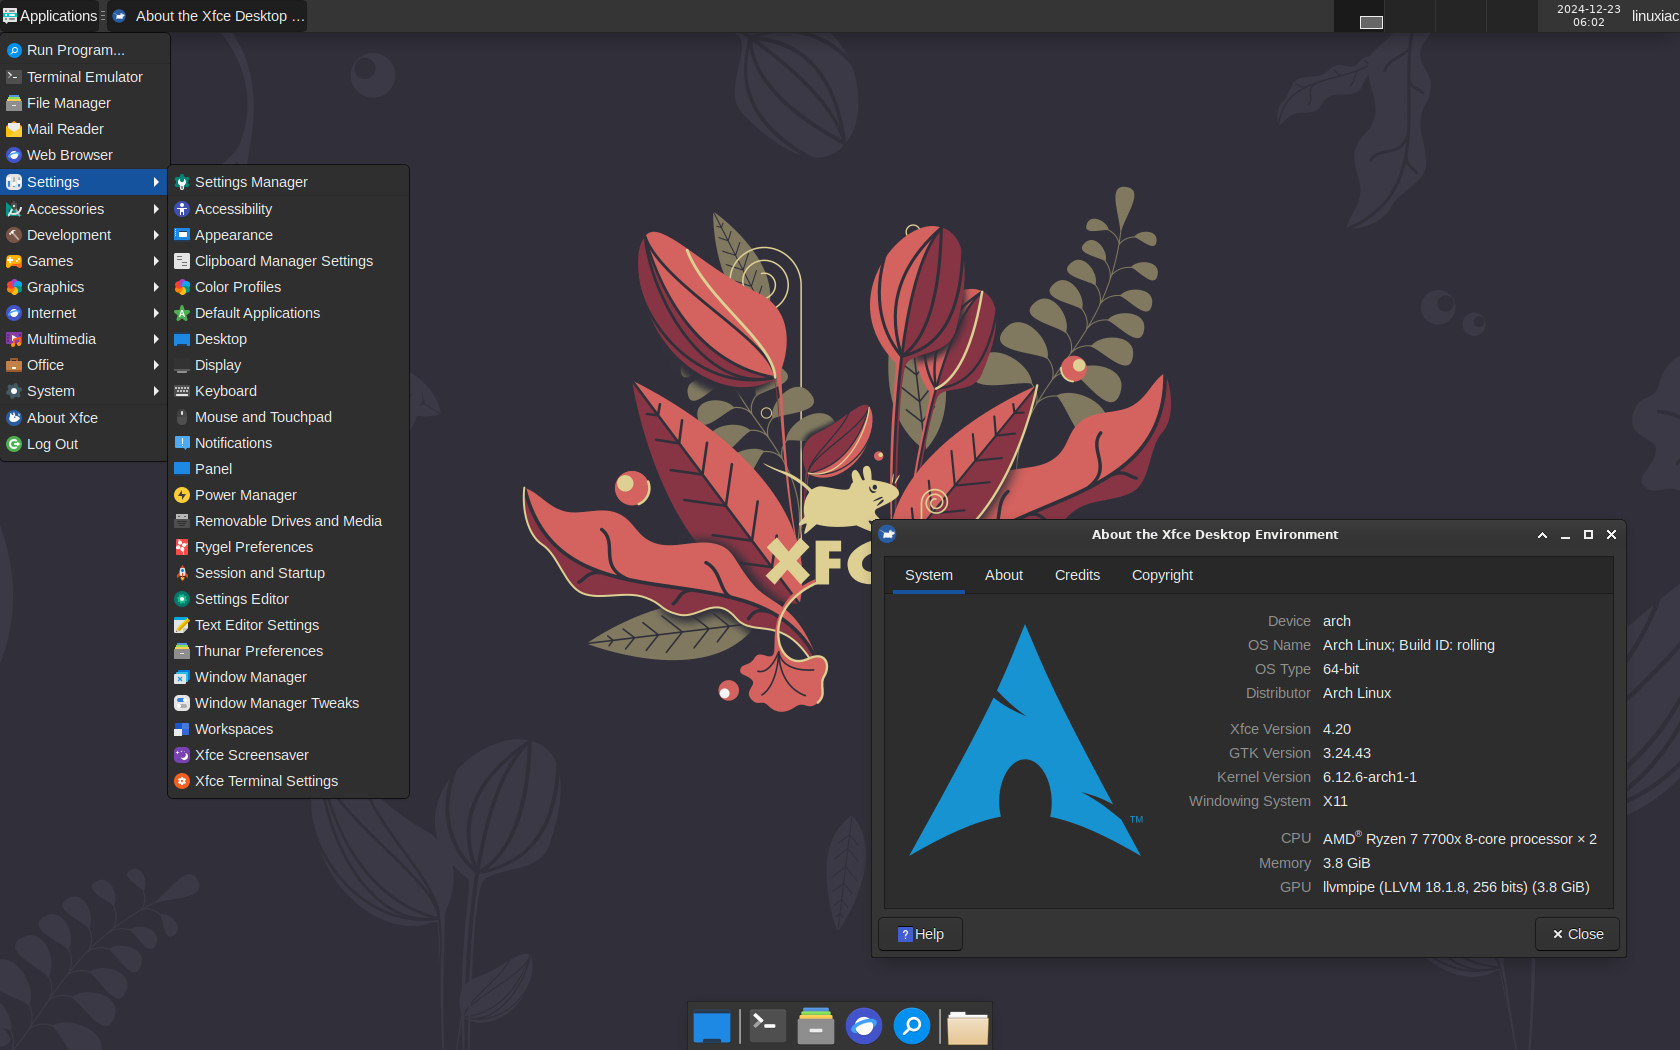
Task: Expand the Development submenu
Action: pos(84,235)
